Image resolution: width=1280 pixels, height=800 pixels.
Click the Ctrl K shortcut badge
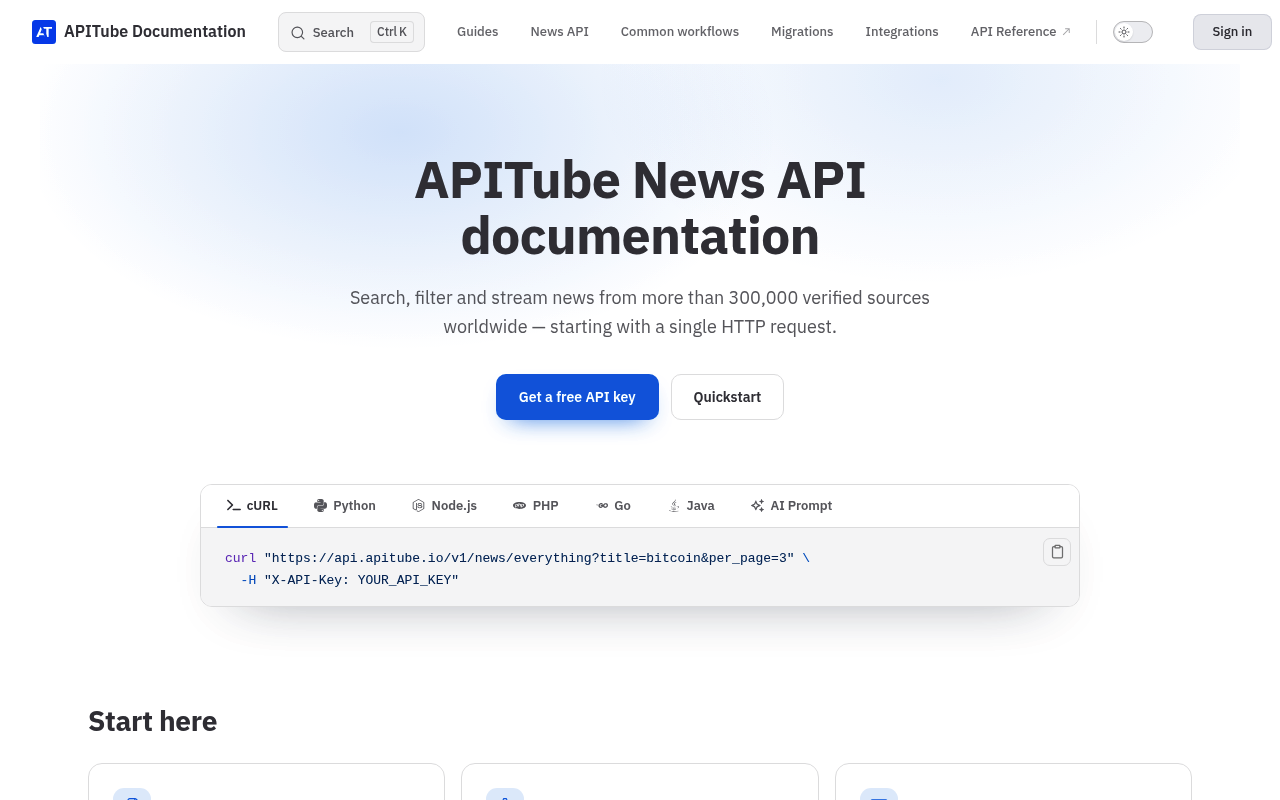392,32
